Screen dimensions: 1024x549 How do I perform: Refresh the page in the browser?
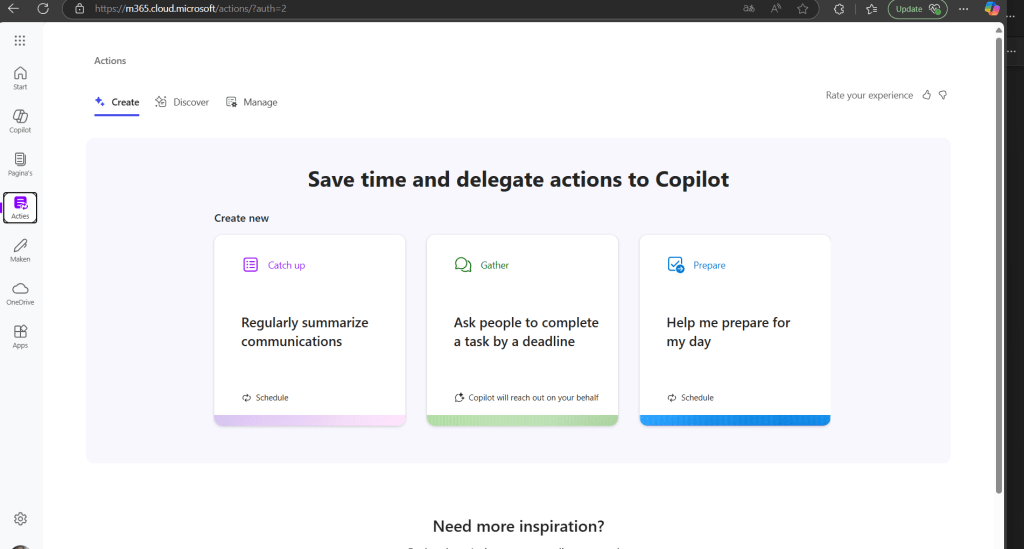click(43, 9)
